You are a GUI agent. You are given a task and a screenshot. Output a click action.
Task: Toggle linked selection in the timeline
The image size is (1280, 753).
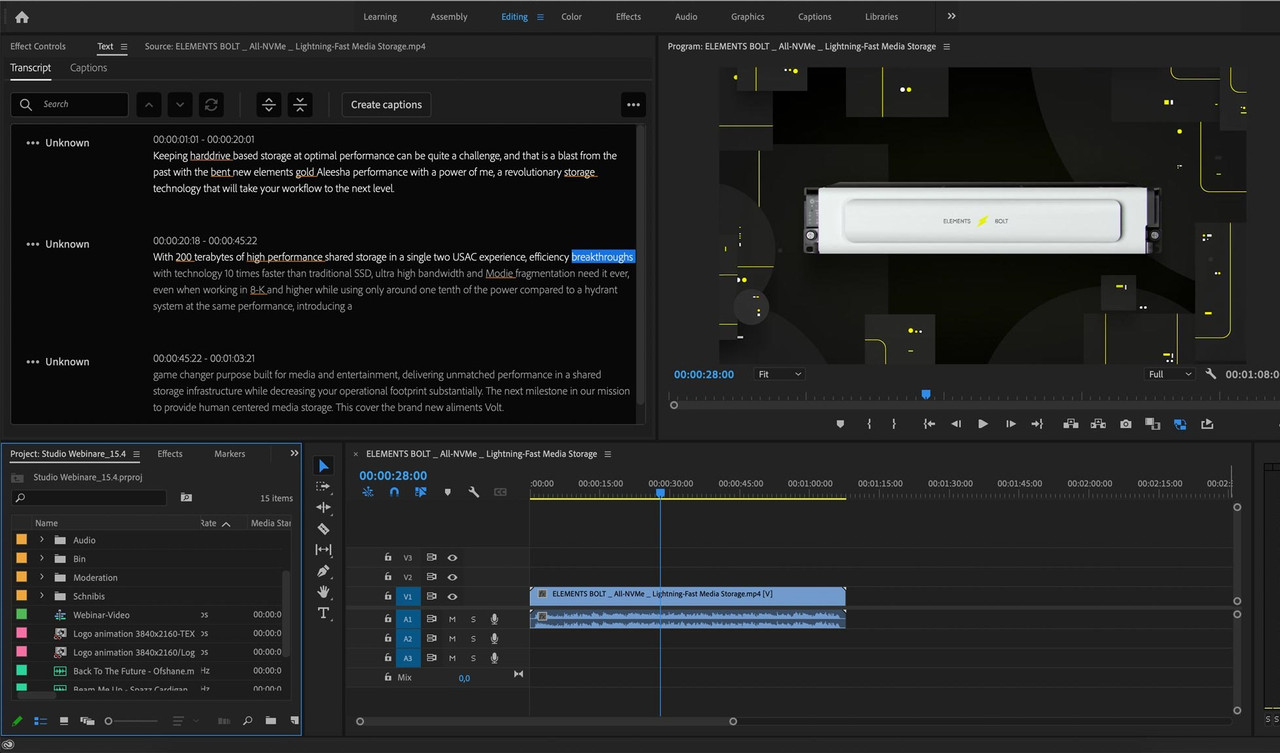click(420, 492)
